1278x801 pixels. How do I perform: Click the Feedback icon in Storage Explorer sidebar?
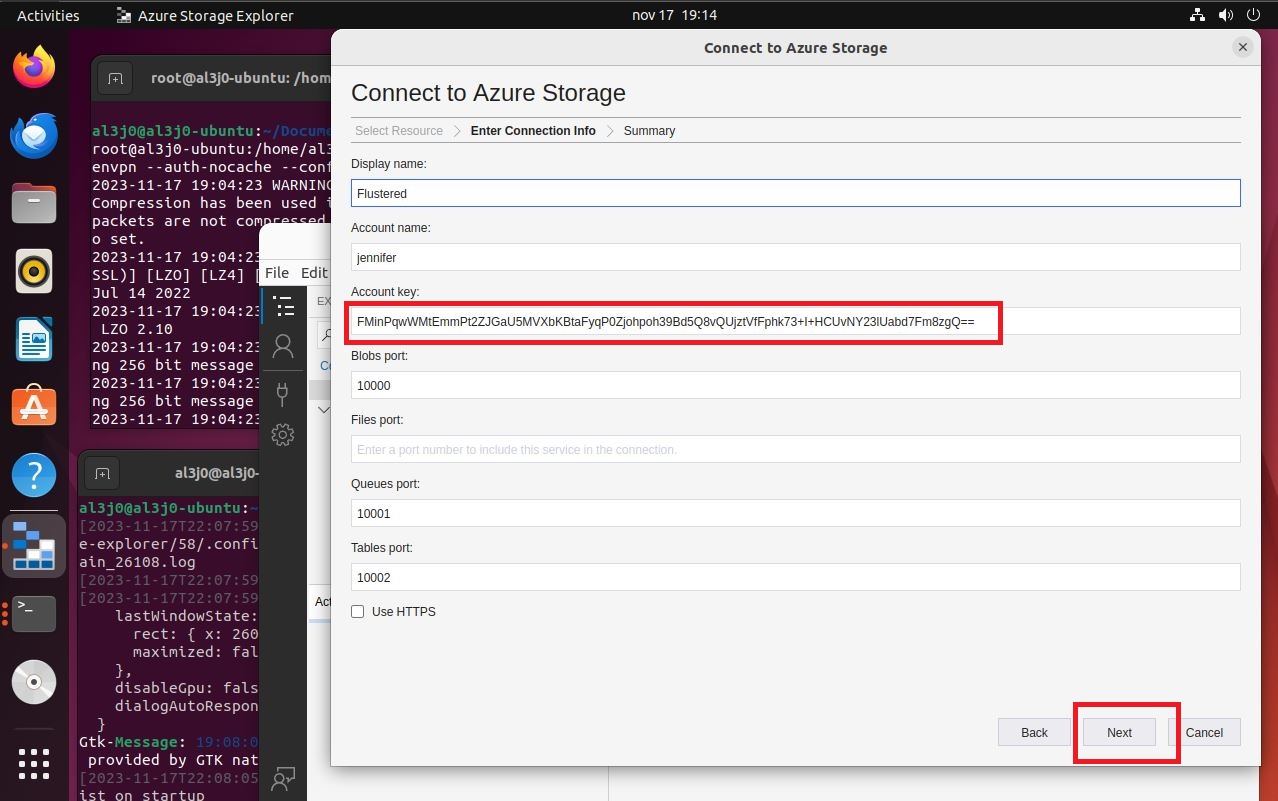(283, 778)
